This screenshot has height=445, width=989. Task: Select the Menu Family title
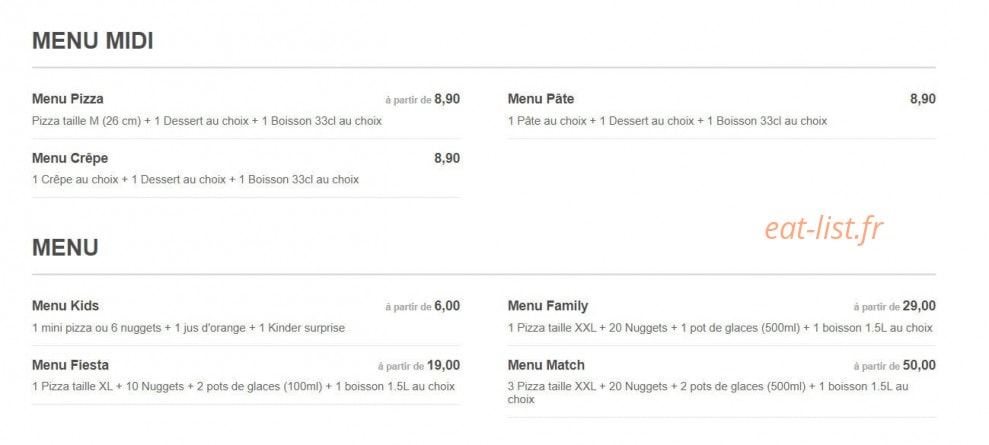click(x=547, y=306)
